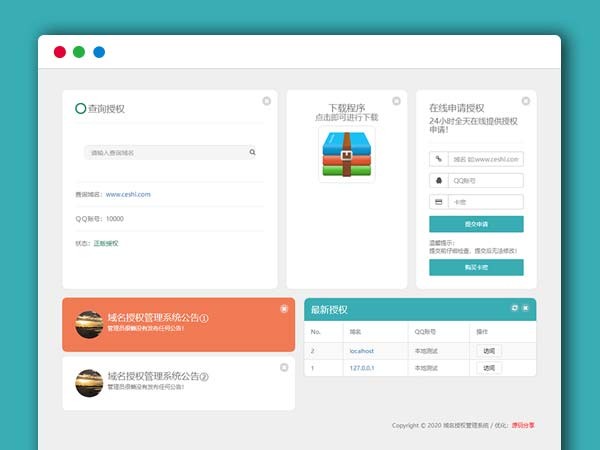Click the QQ账号 input field
The width and height of the screenshot is (600, 450).
(485, 181)
